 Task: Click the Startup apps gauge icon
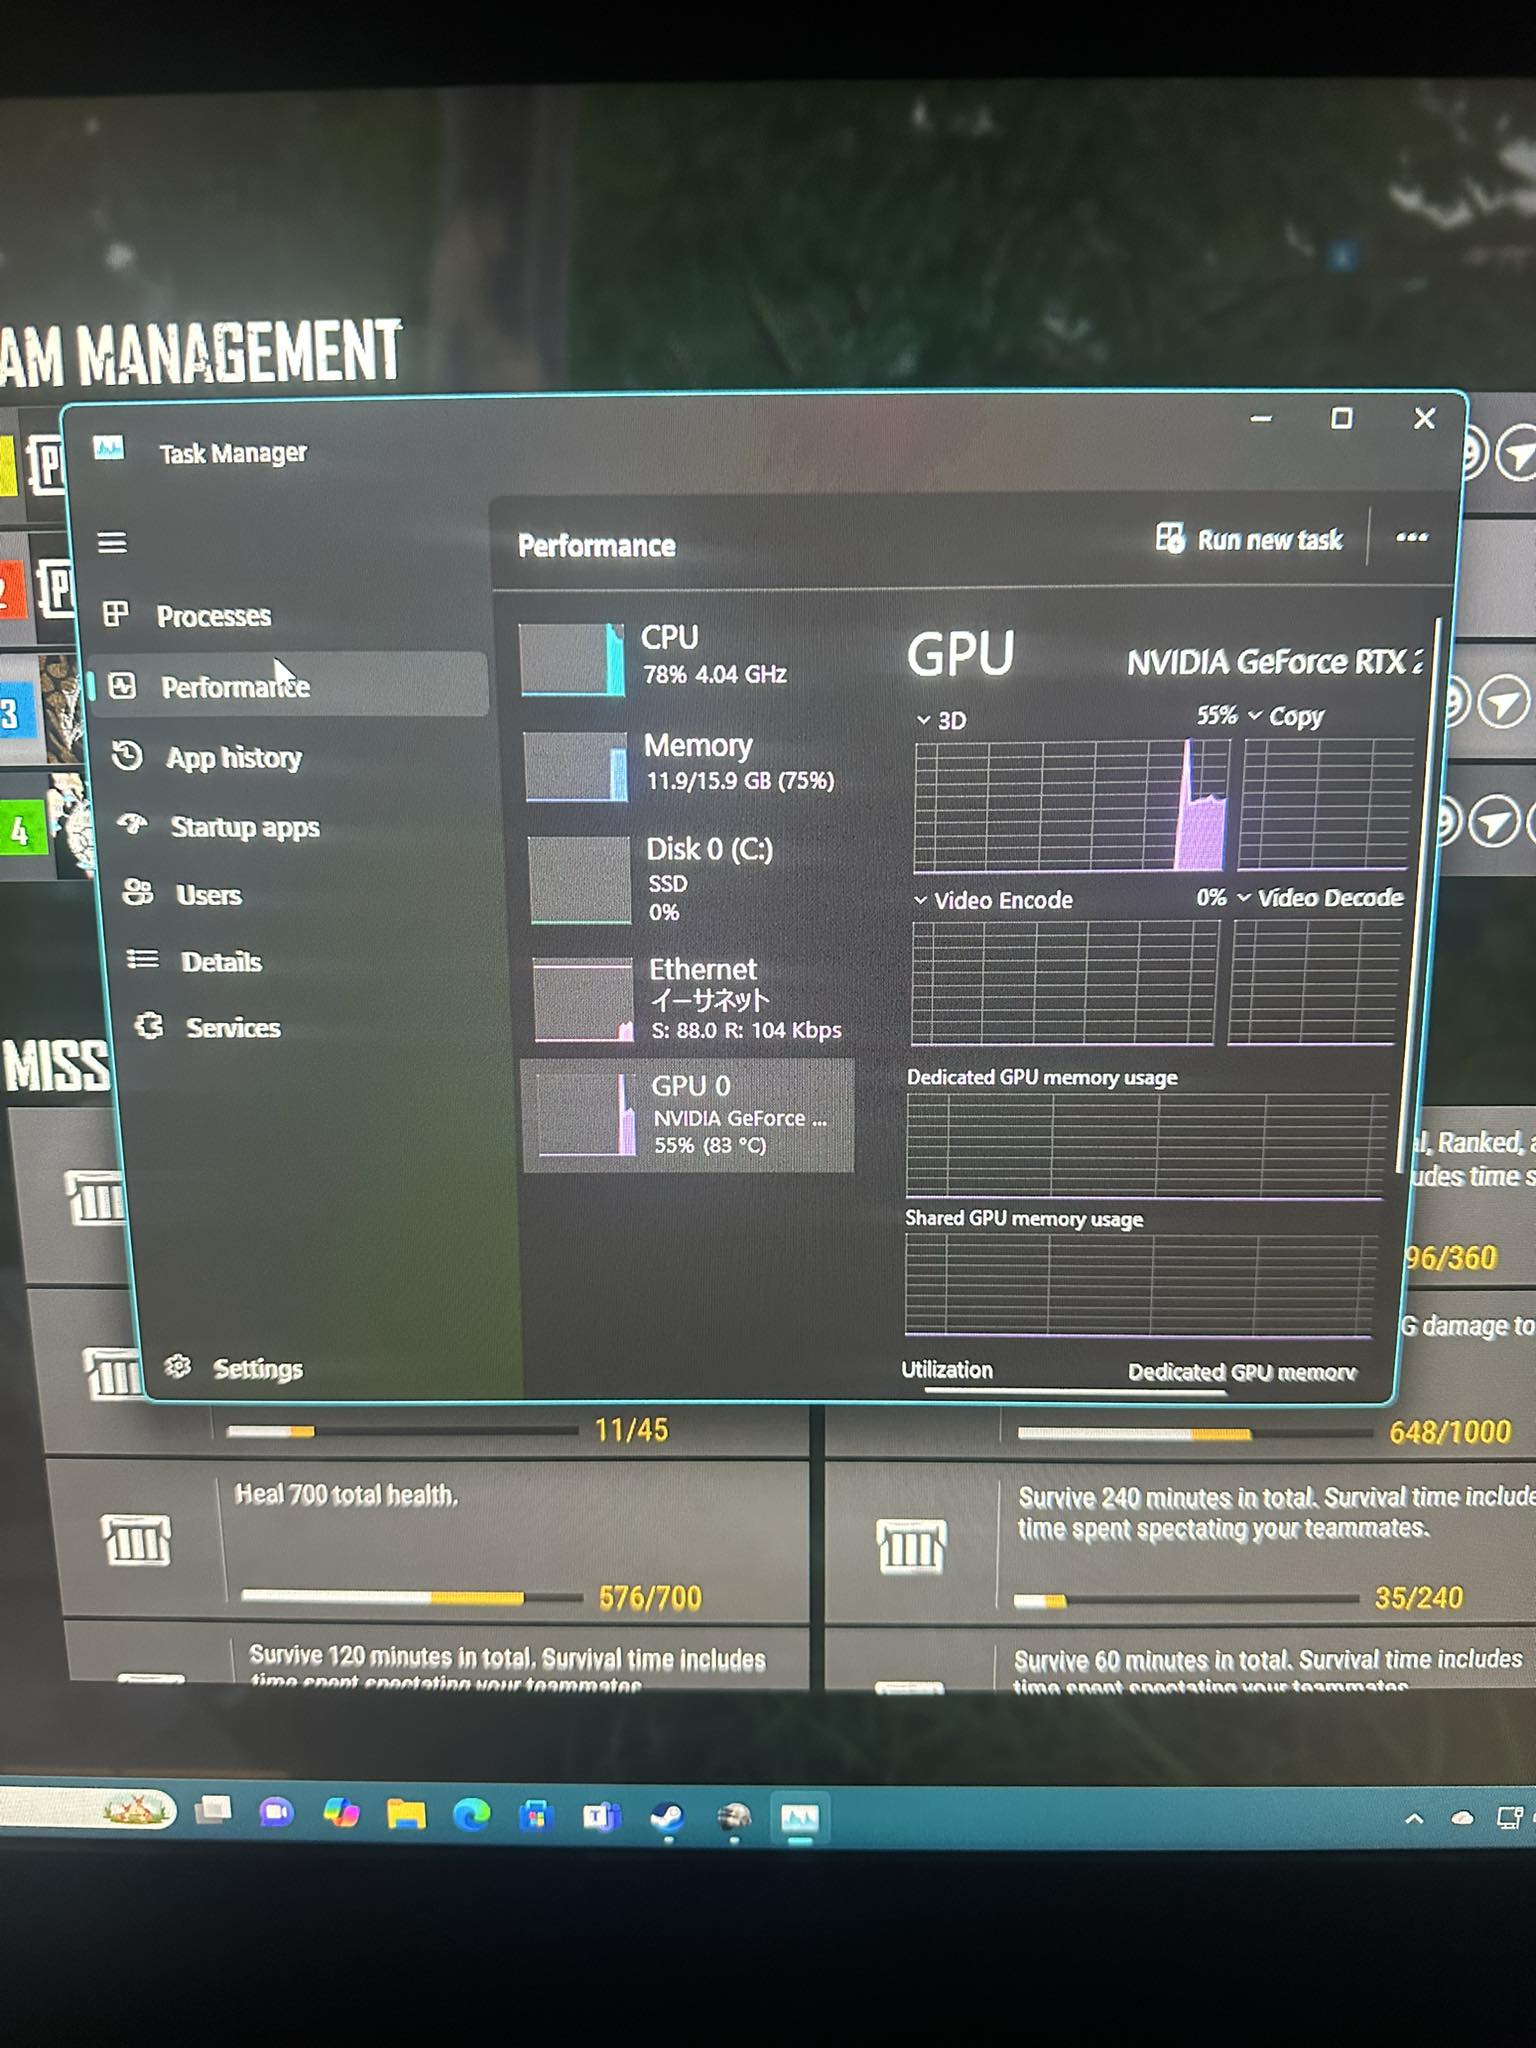pyautogui.click(x=133, y=824)
